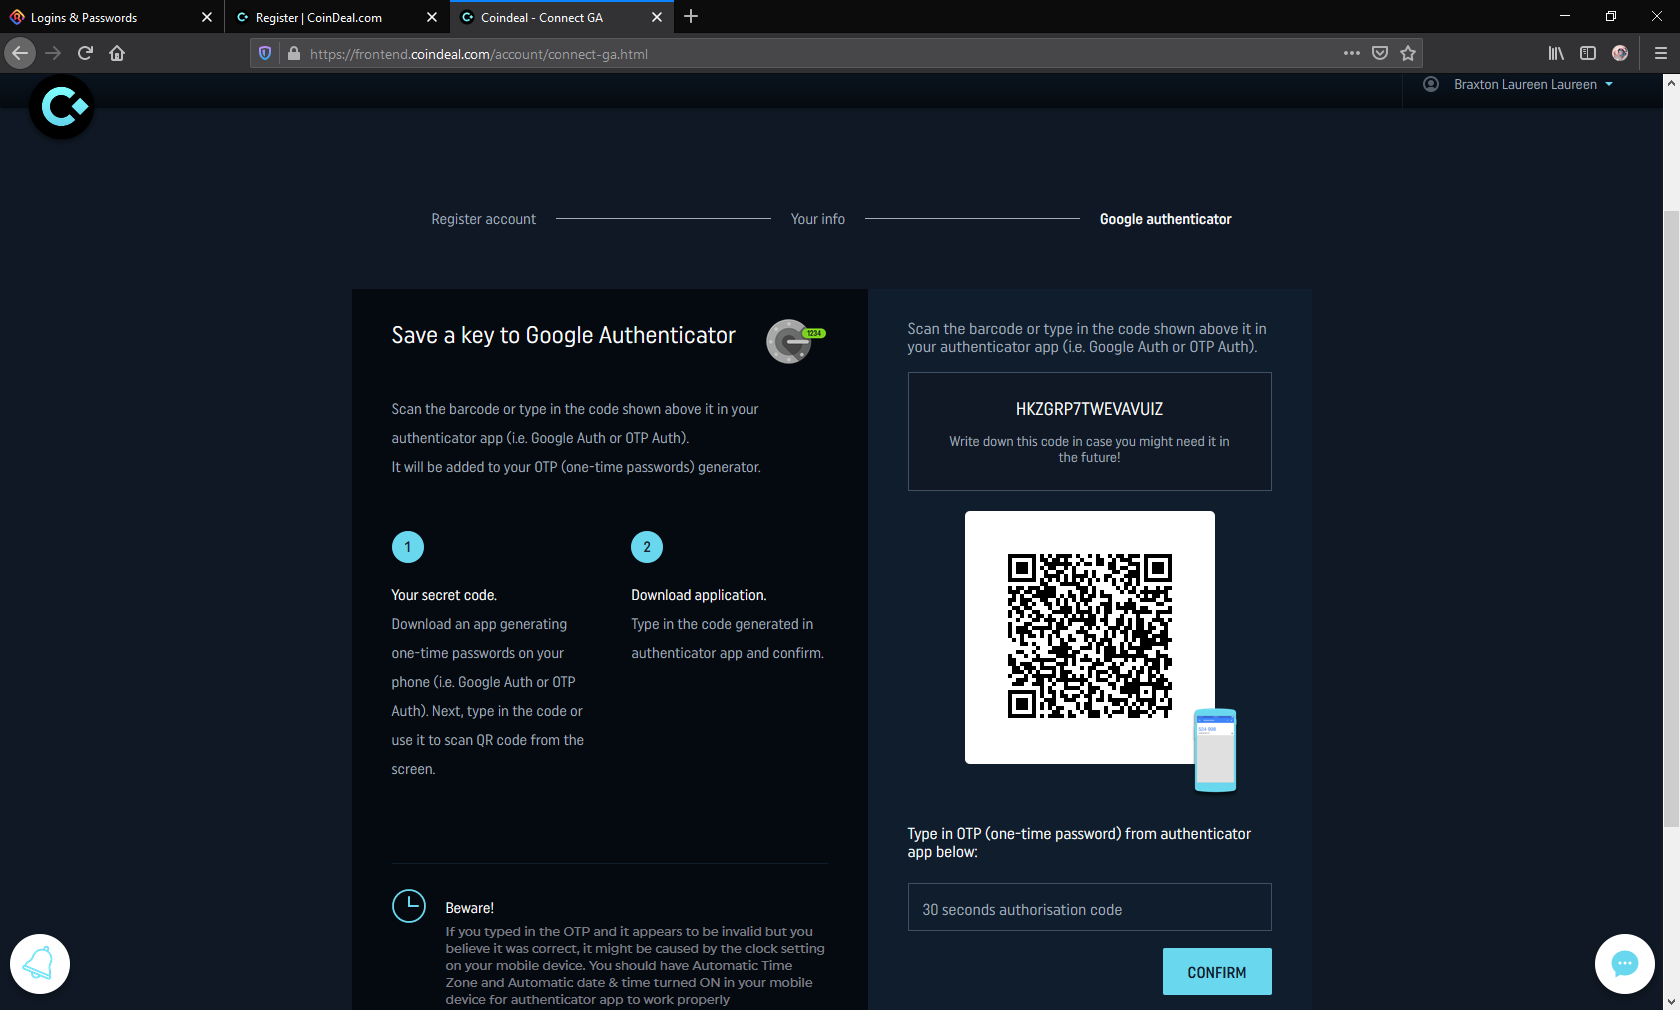Click the phone illustration beside QR
This screenshot has width=1680, height=1010.
pos(1216,750)
